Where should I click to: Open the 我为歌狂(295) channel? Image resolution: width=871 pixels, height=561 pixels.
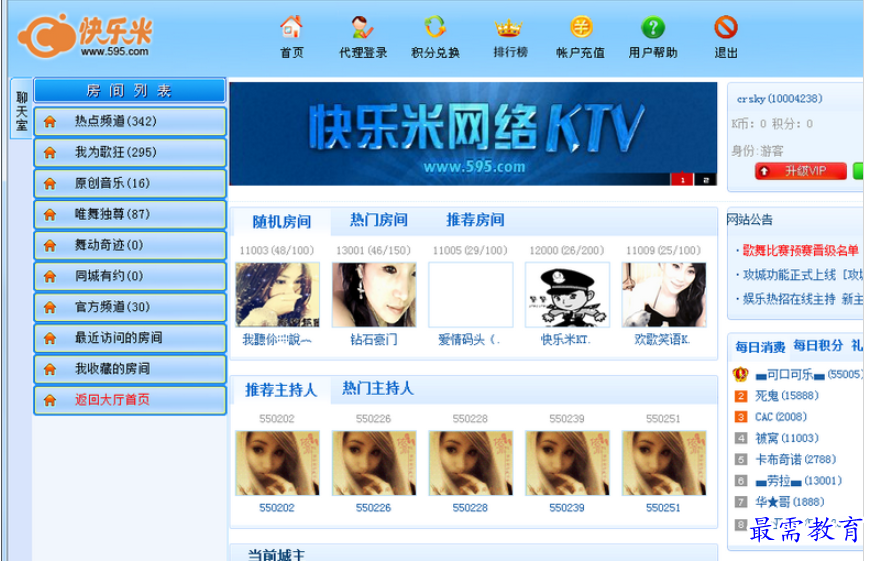click(130, 153)
